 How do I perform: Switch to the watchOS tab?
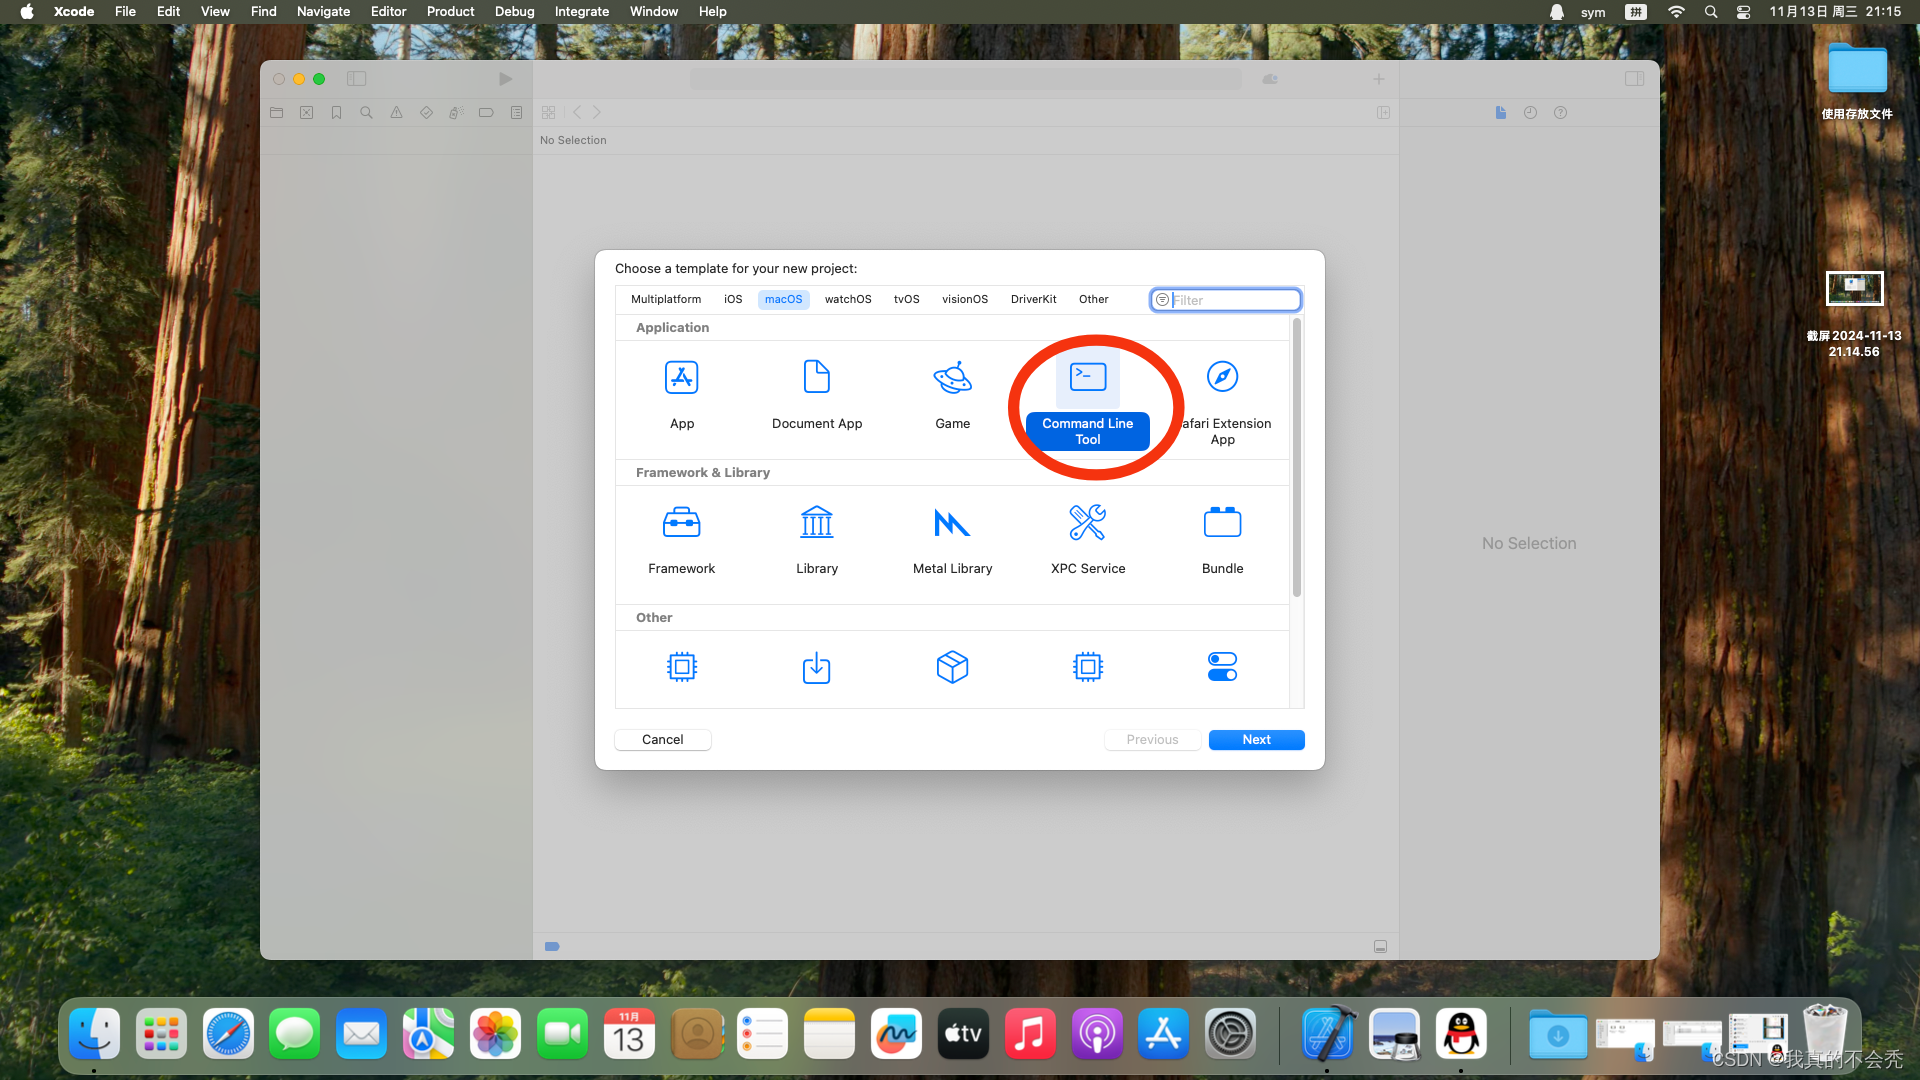848,299
